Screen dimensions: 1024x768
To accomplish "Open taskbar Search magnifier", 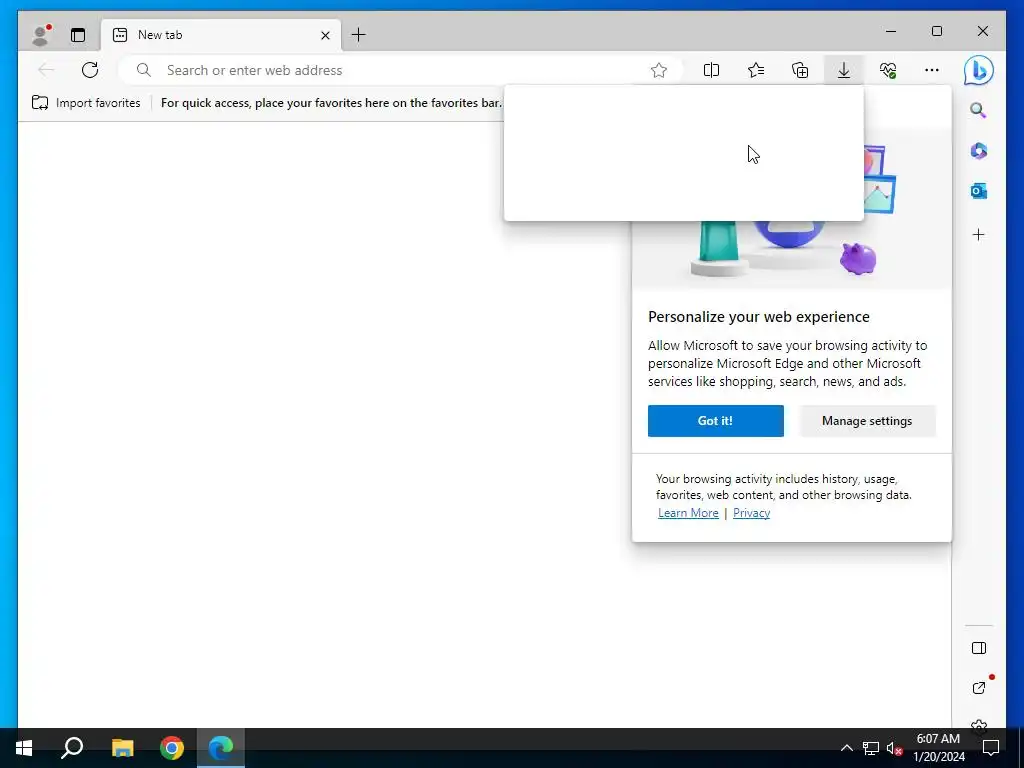I will click(x=72, y=748).
